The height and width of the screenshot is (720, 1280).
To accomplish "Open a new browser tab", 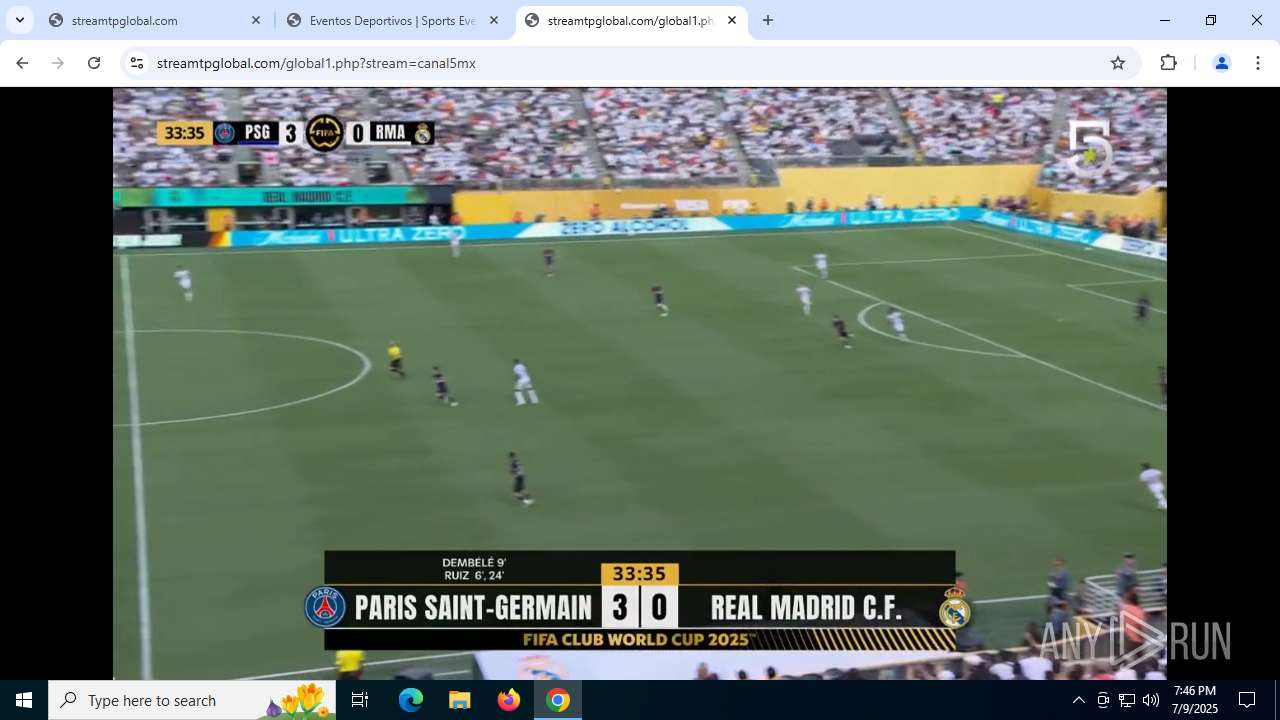I will coord(767,20).
